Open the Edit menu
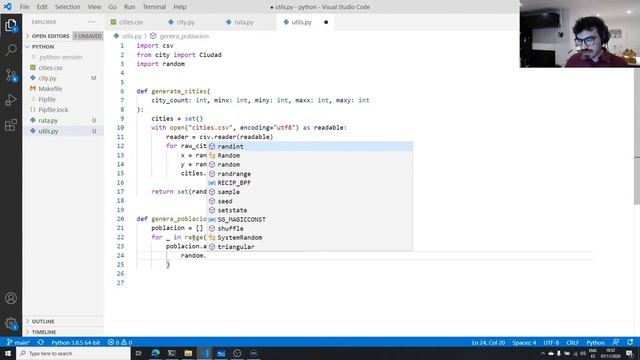This screenshot has width=640, height=360. coord(42,7)
